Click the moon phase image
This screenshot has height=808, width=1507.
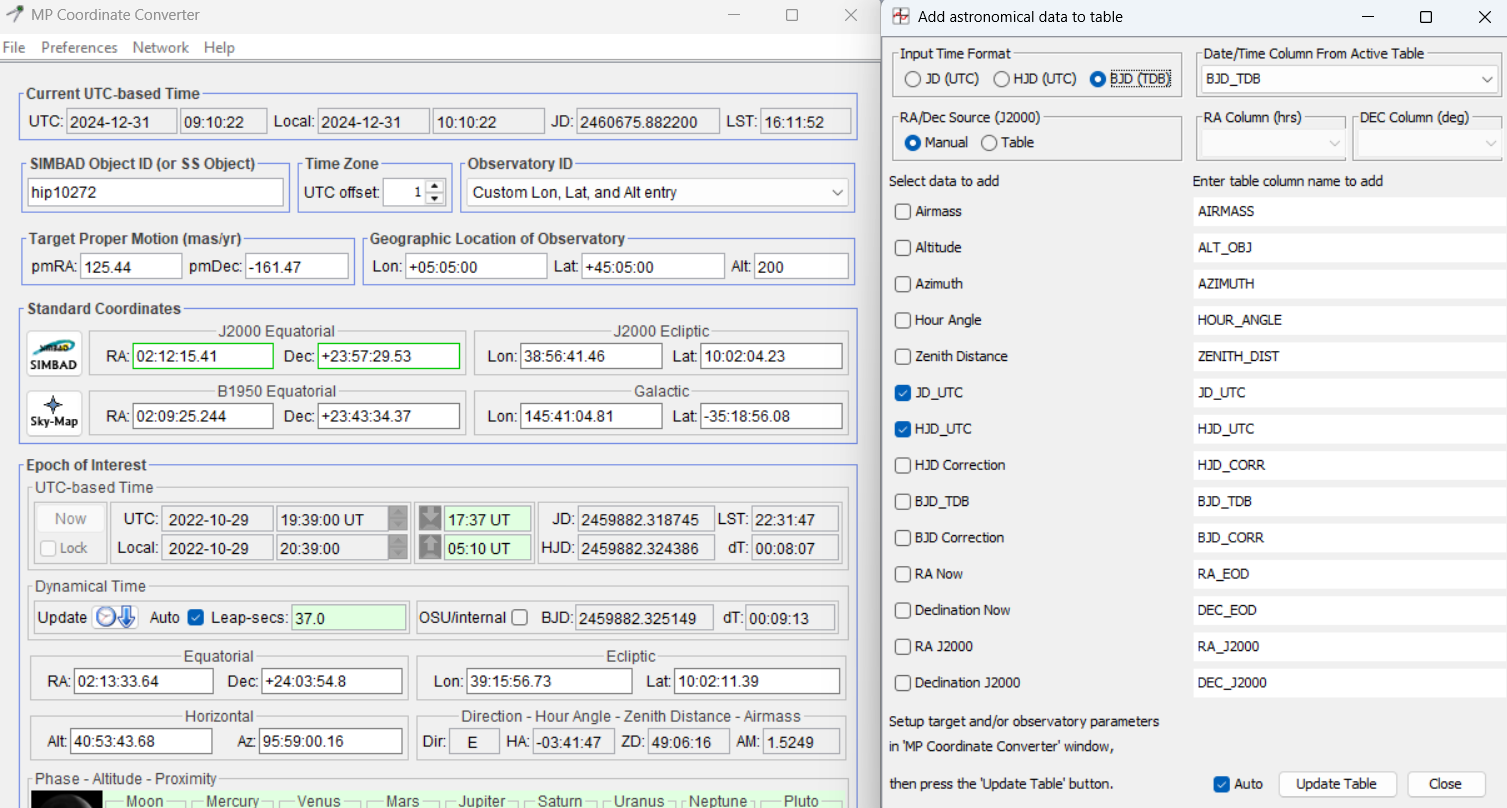66,799
